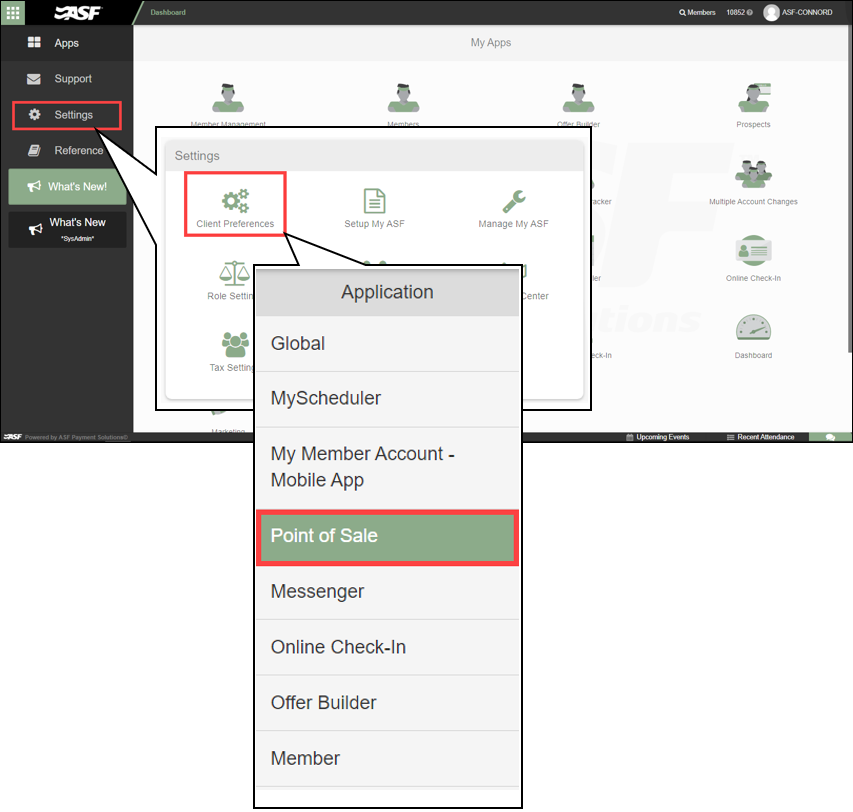Image resolution: width=853 pixels, height=812 pixels.
Task: Select Messenger in Application list
Action: 387,592
